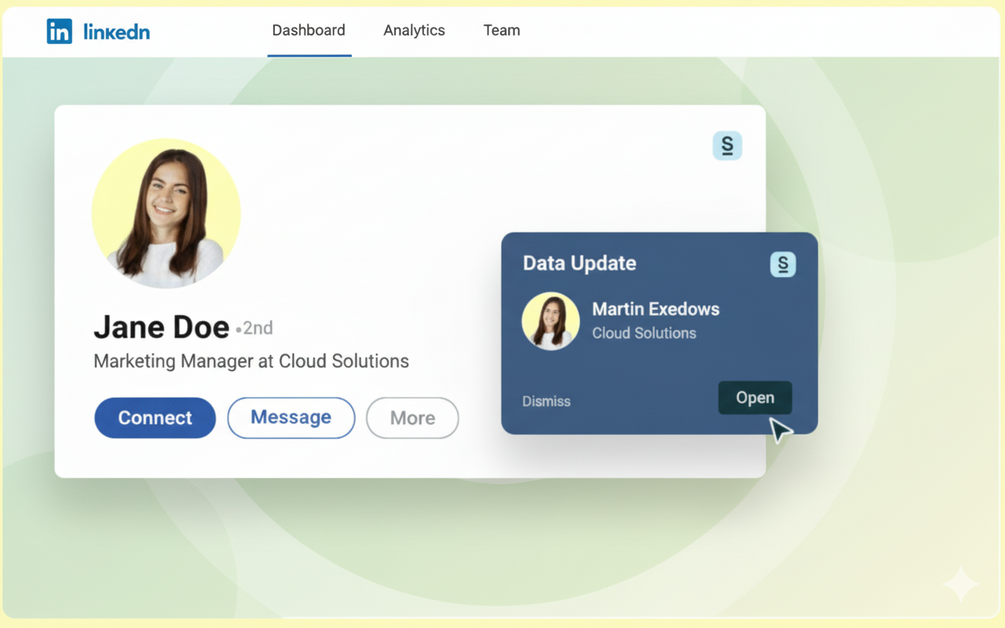
Task: Open the Dashboard tab
Action: click(308, 30)
